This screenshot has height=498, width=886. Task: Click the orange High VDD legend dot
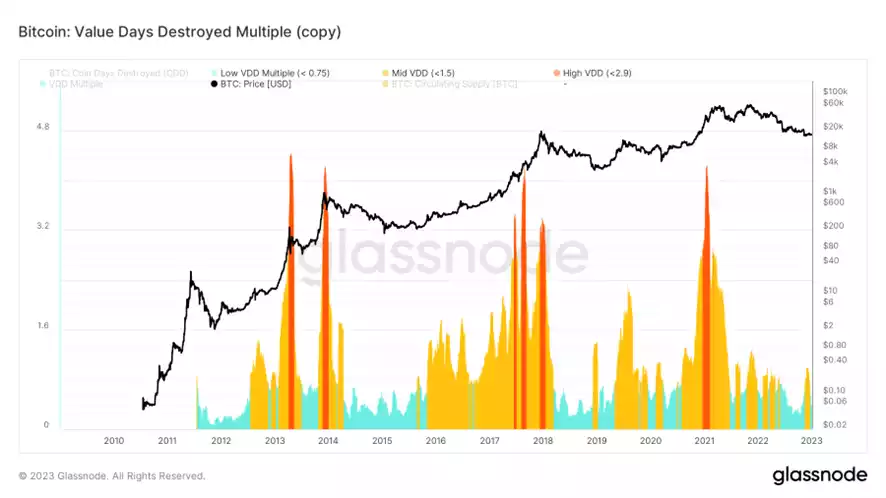(557, 73)
